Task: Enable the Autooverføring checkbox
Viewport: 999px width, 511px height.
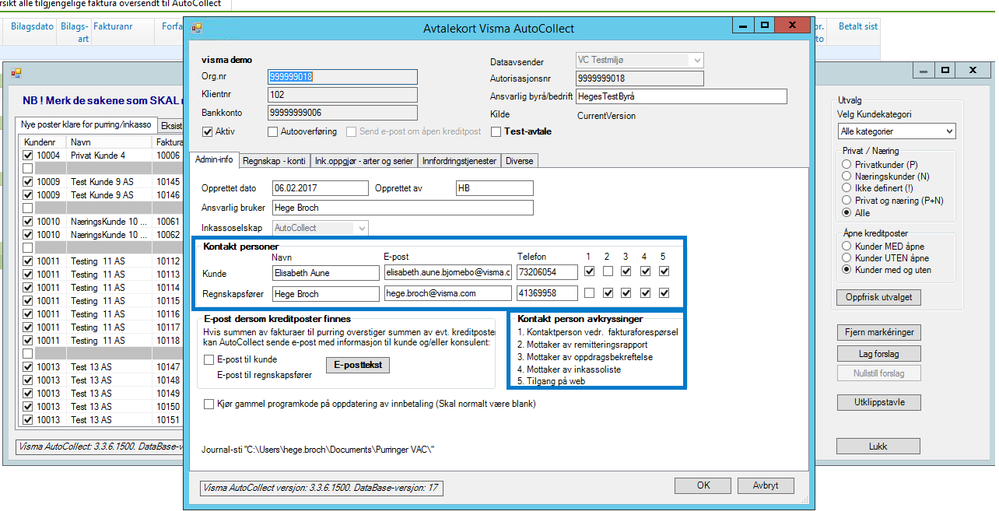Action: pos(273,132)
